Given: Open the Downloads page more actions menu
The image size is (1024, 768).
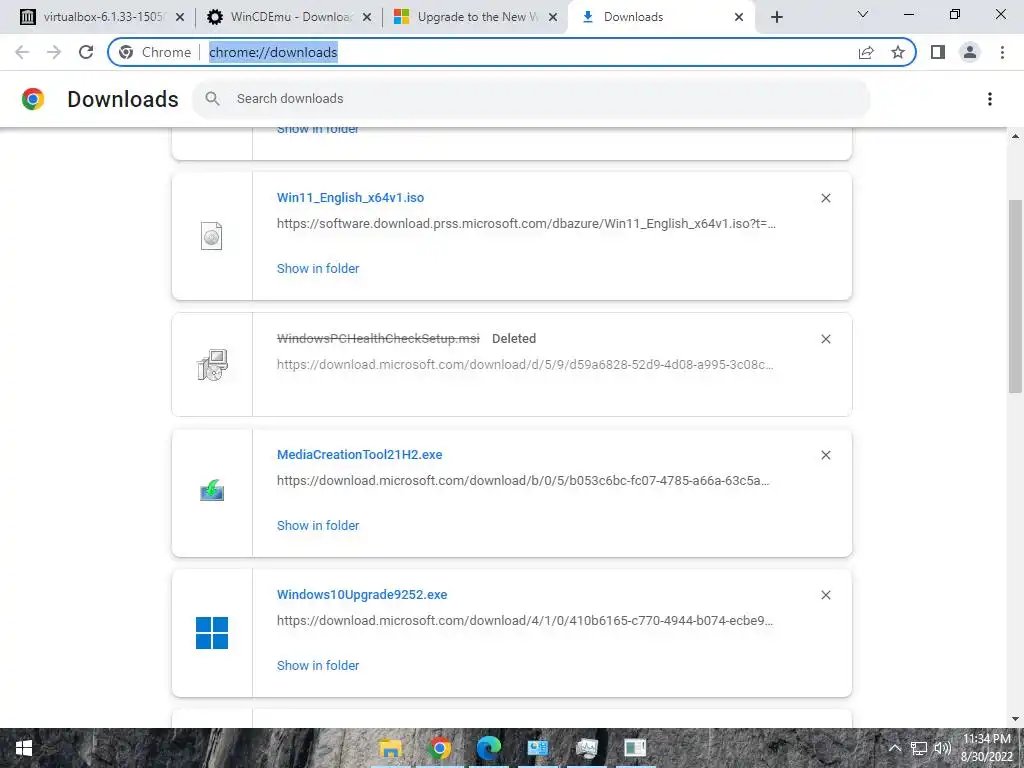Looking at the screenshot, I should [989, 99].
